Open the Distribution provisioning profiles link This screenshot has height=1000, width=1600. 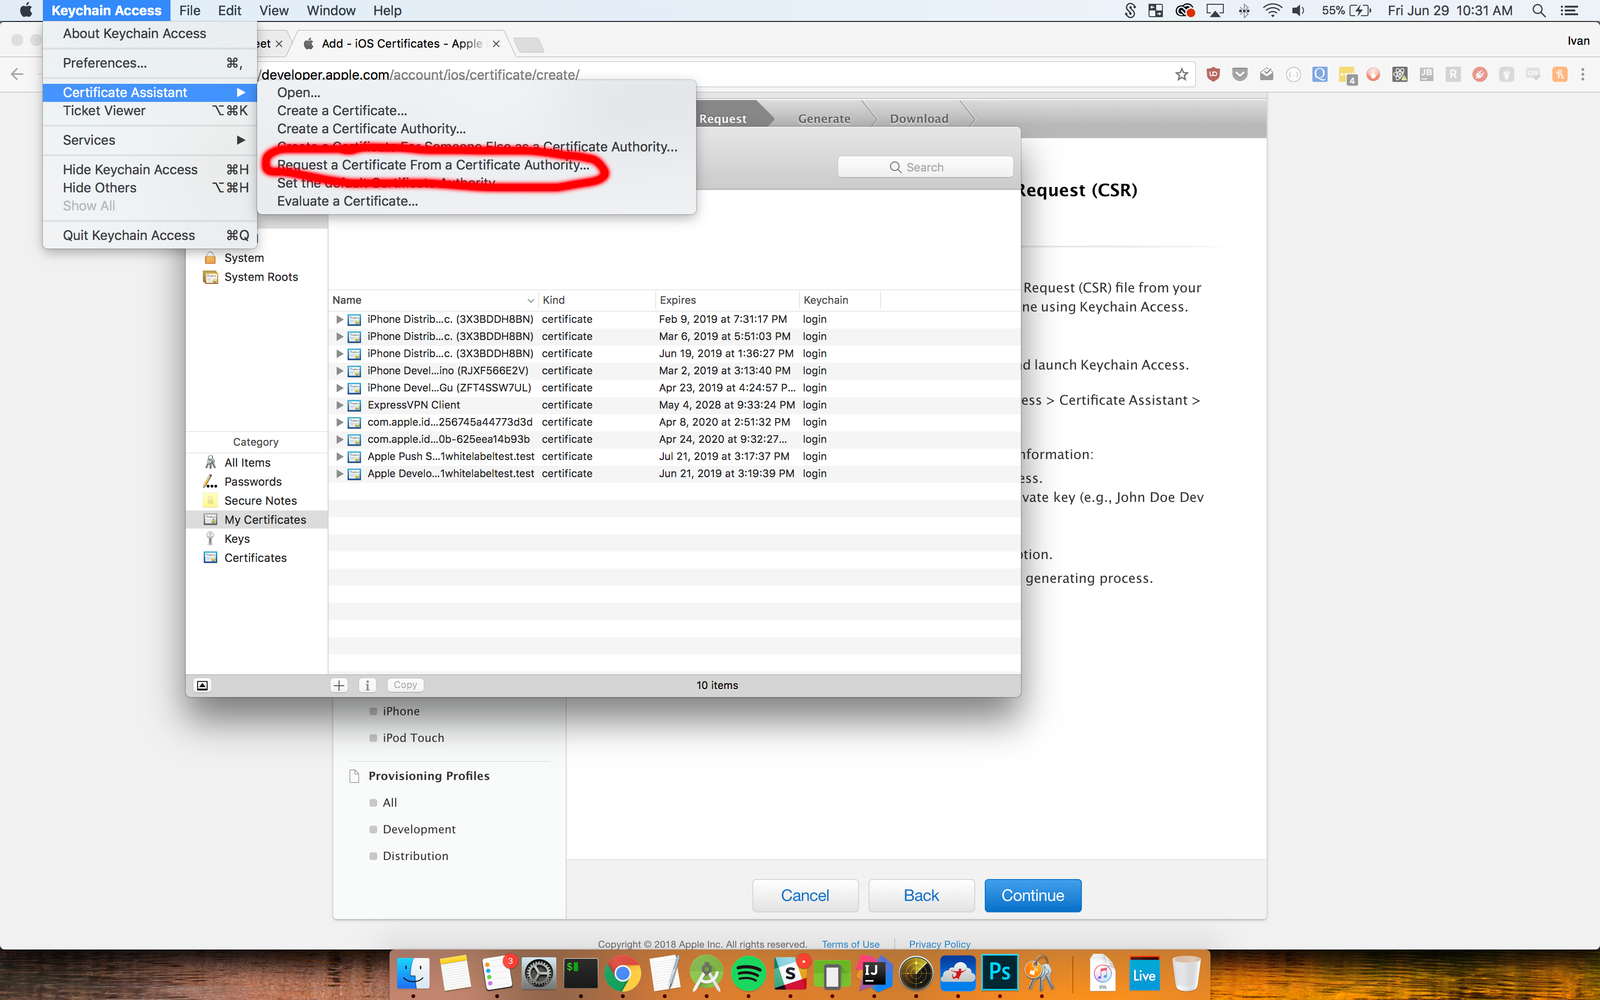point(416,856)
